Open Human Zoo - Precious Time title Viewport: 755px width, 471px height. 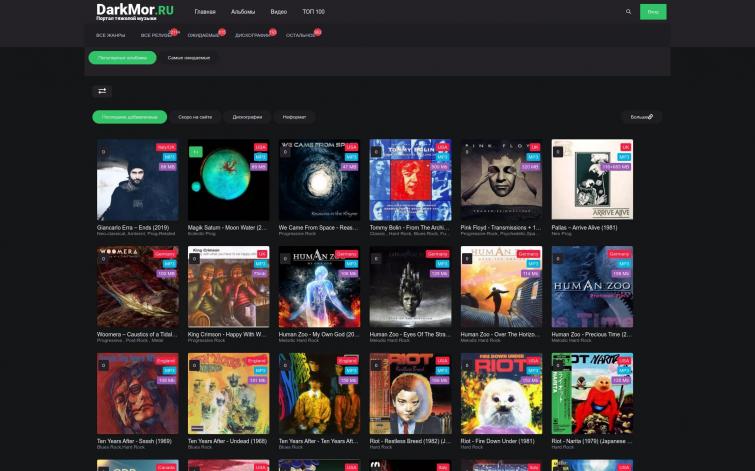click(592, 334)
